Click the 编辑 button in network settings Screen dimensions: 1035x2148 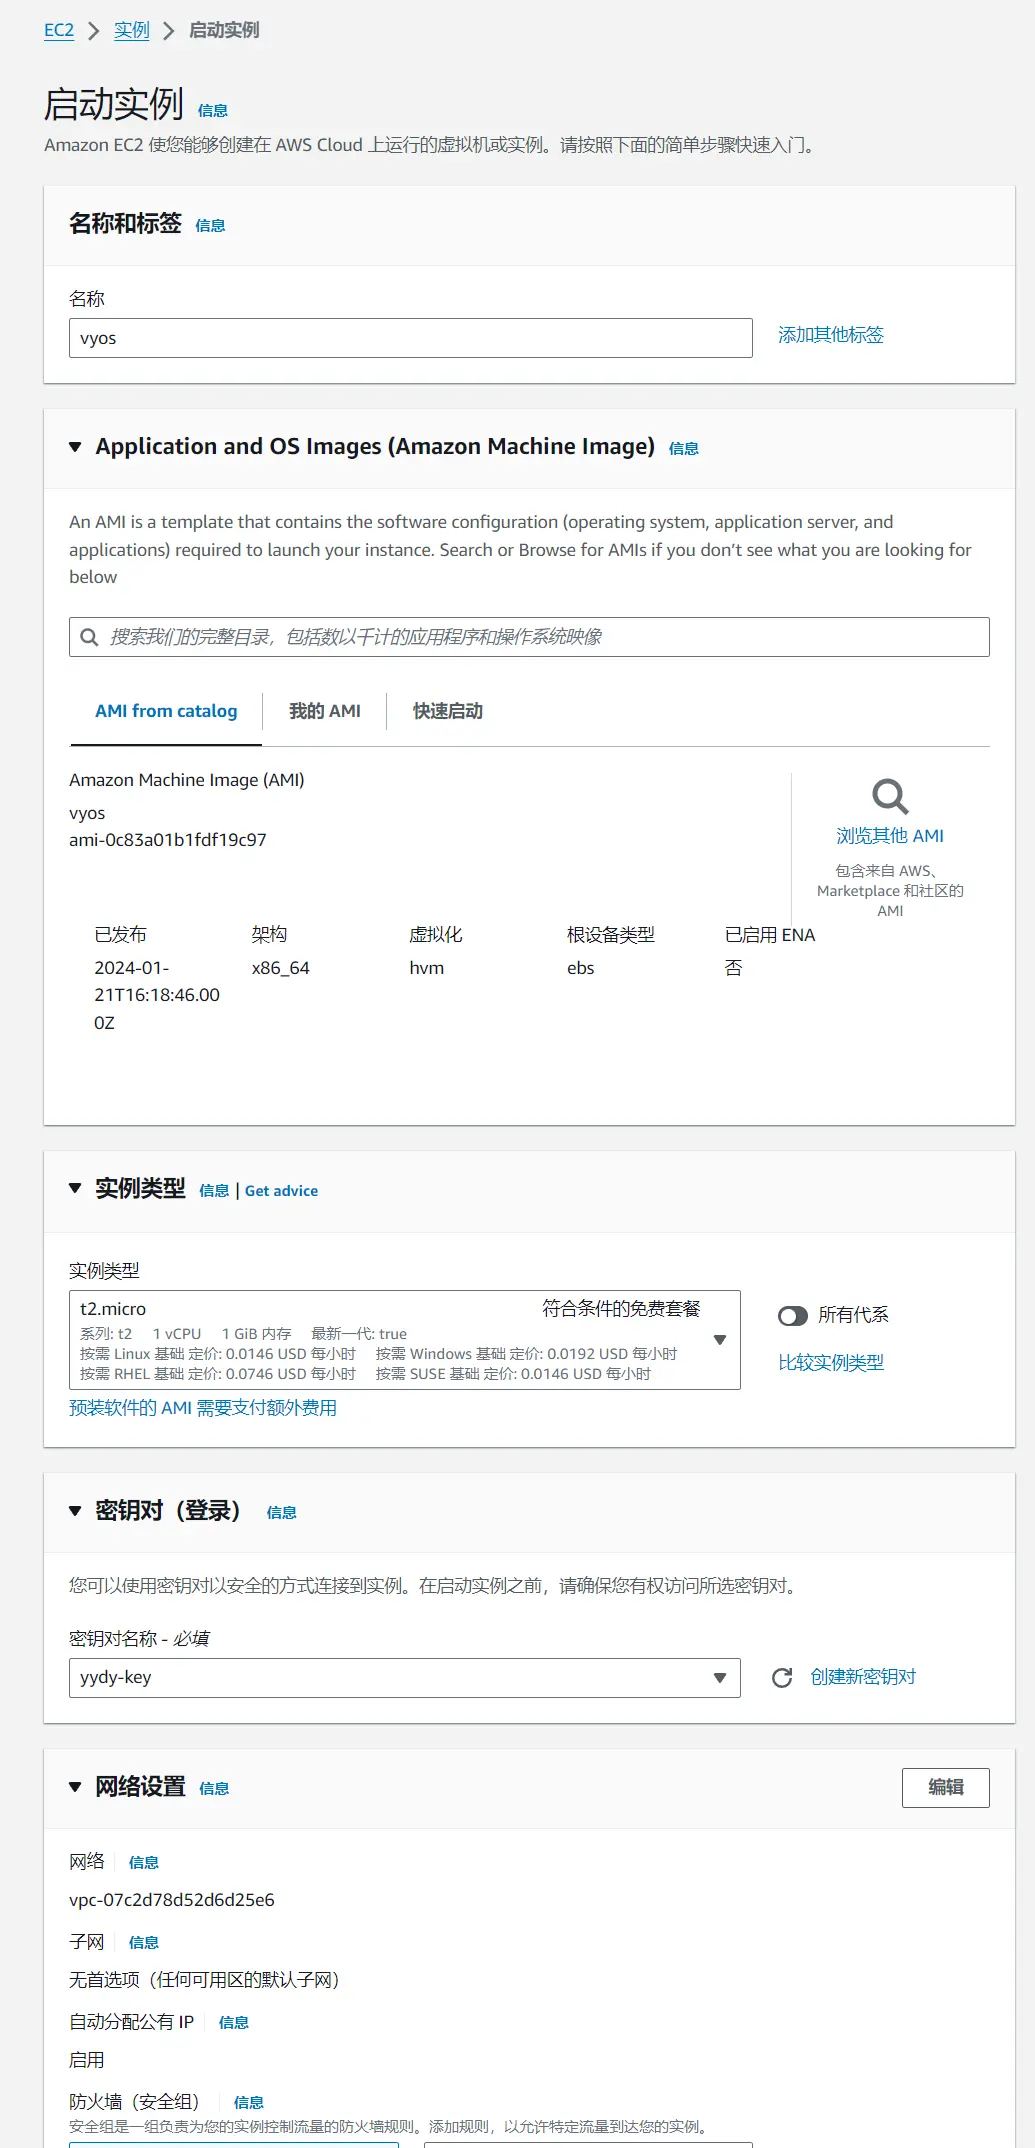point(946,1788)
